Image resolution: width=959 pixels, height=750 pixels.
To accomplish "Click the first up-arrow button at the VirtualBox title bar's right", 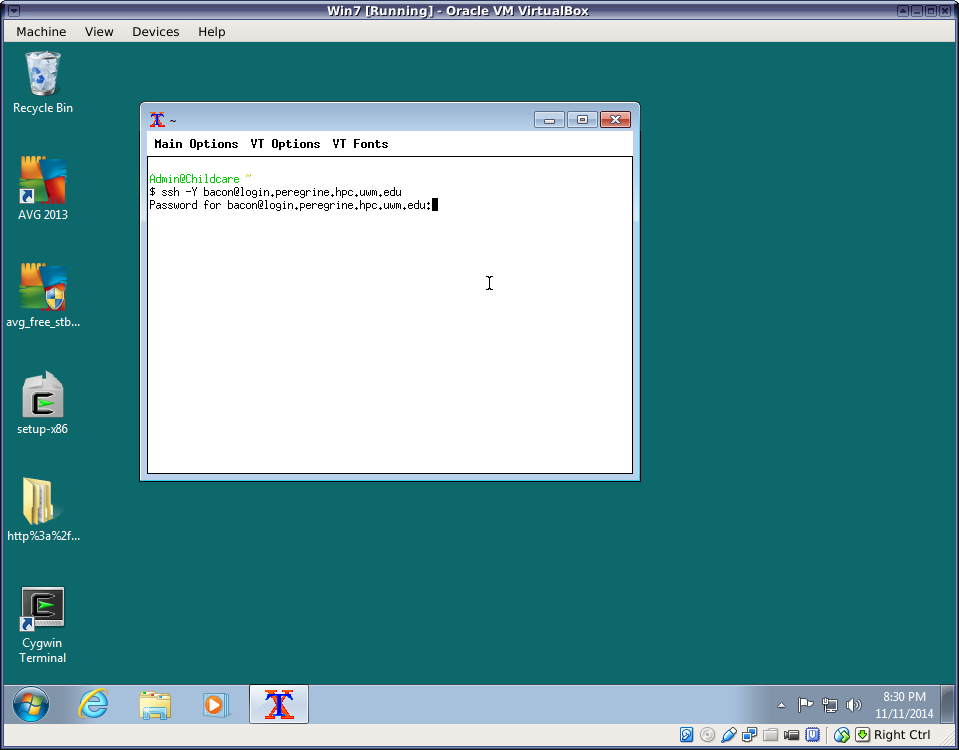I will (903, 11).
